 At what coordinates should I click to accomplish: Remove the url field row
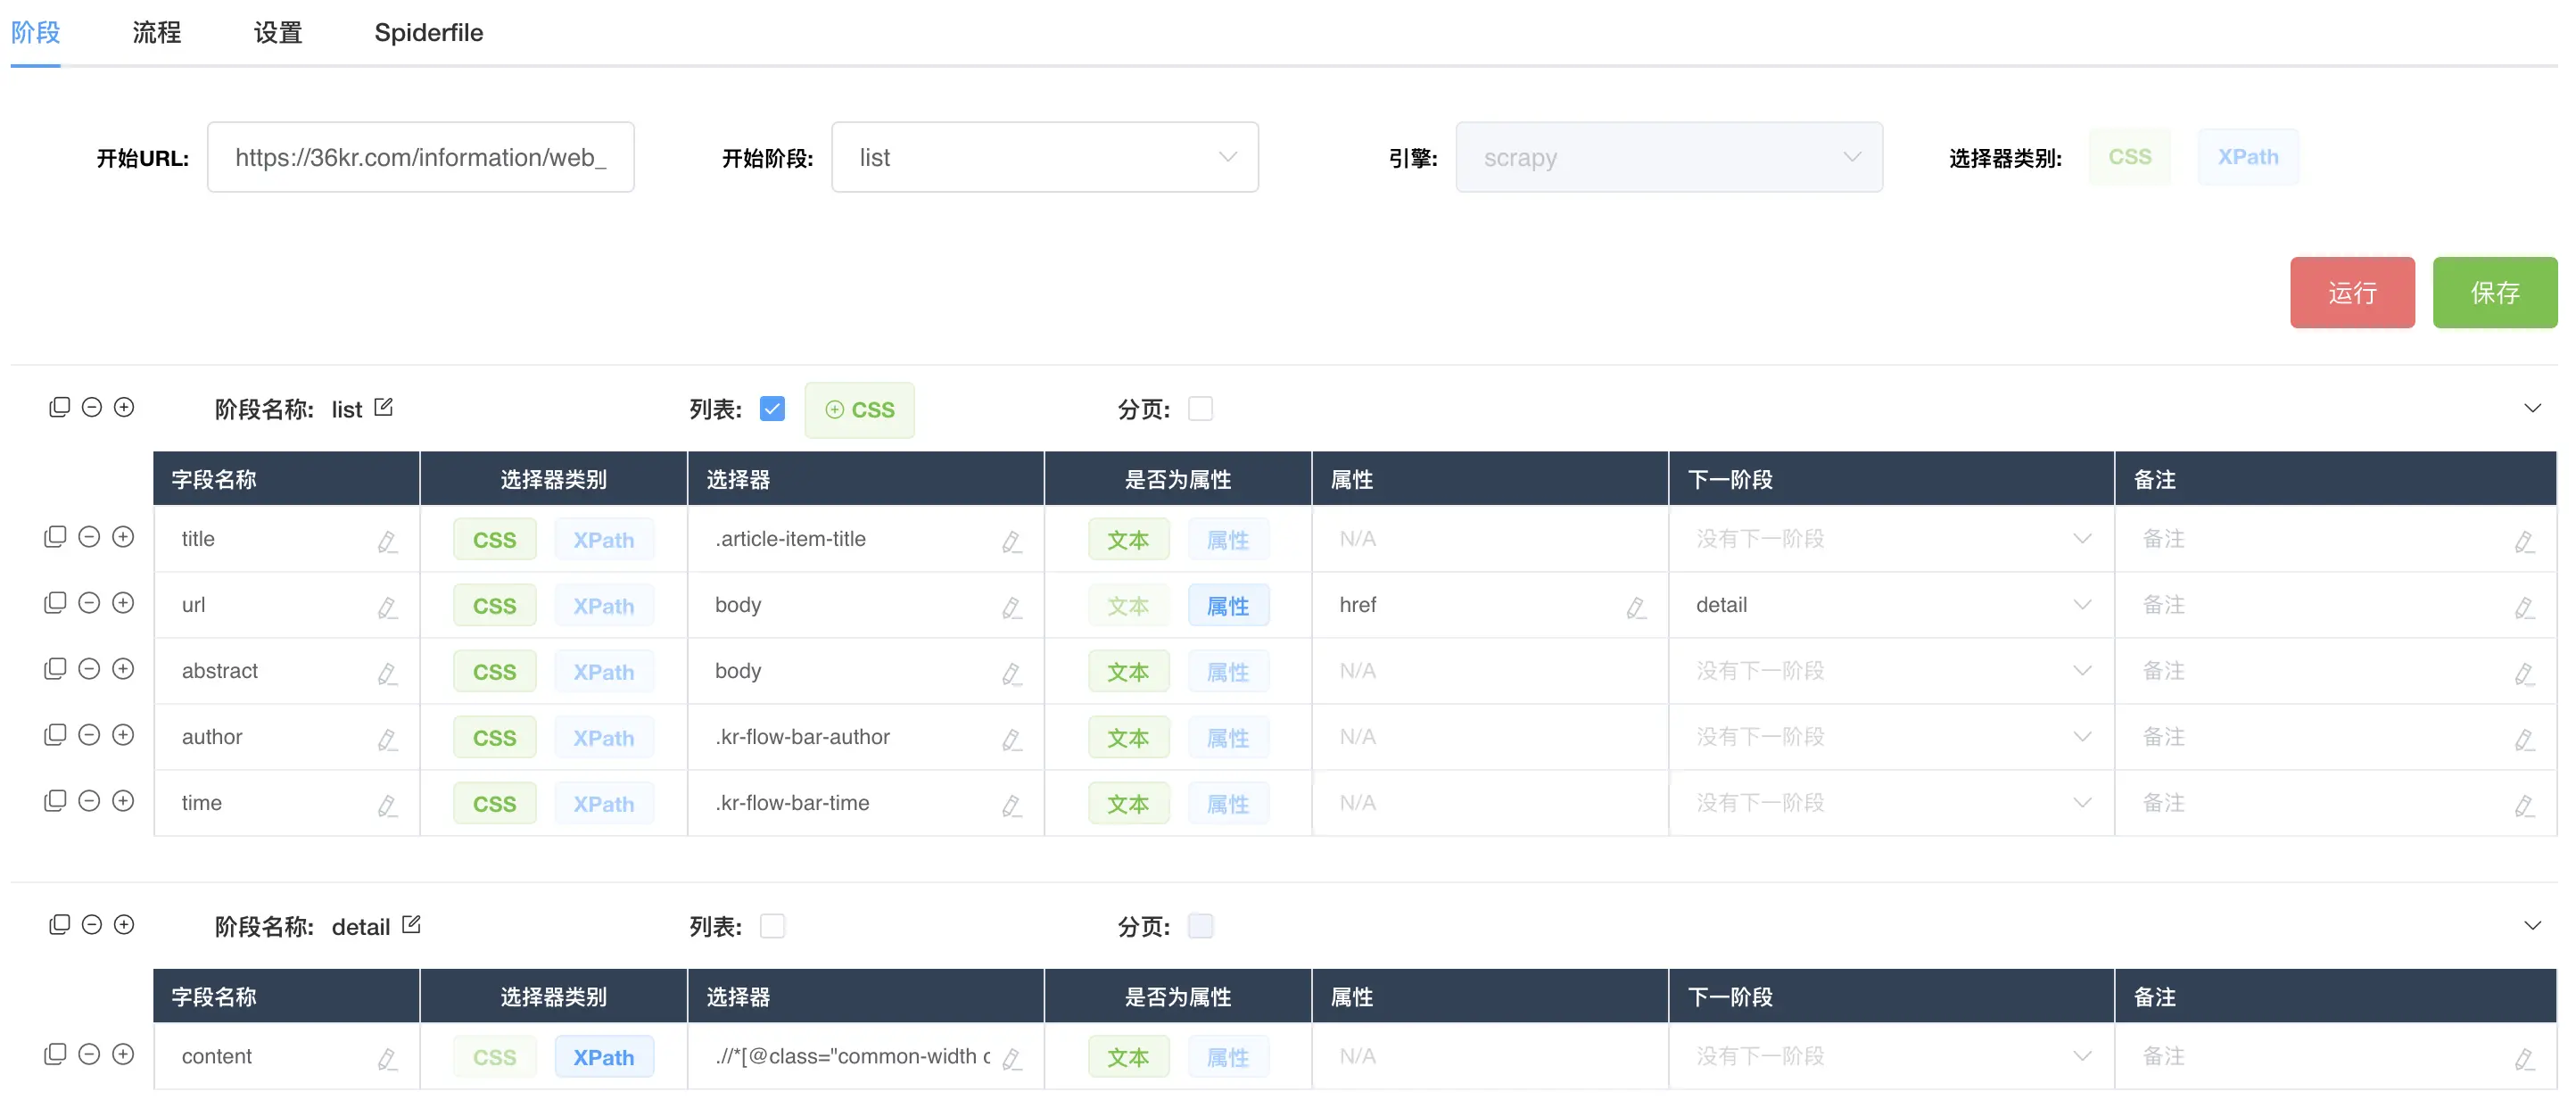[x=89, y=603]
